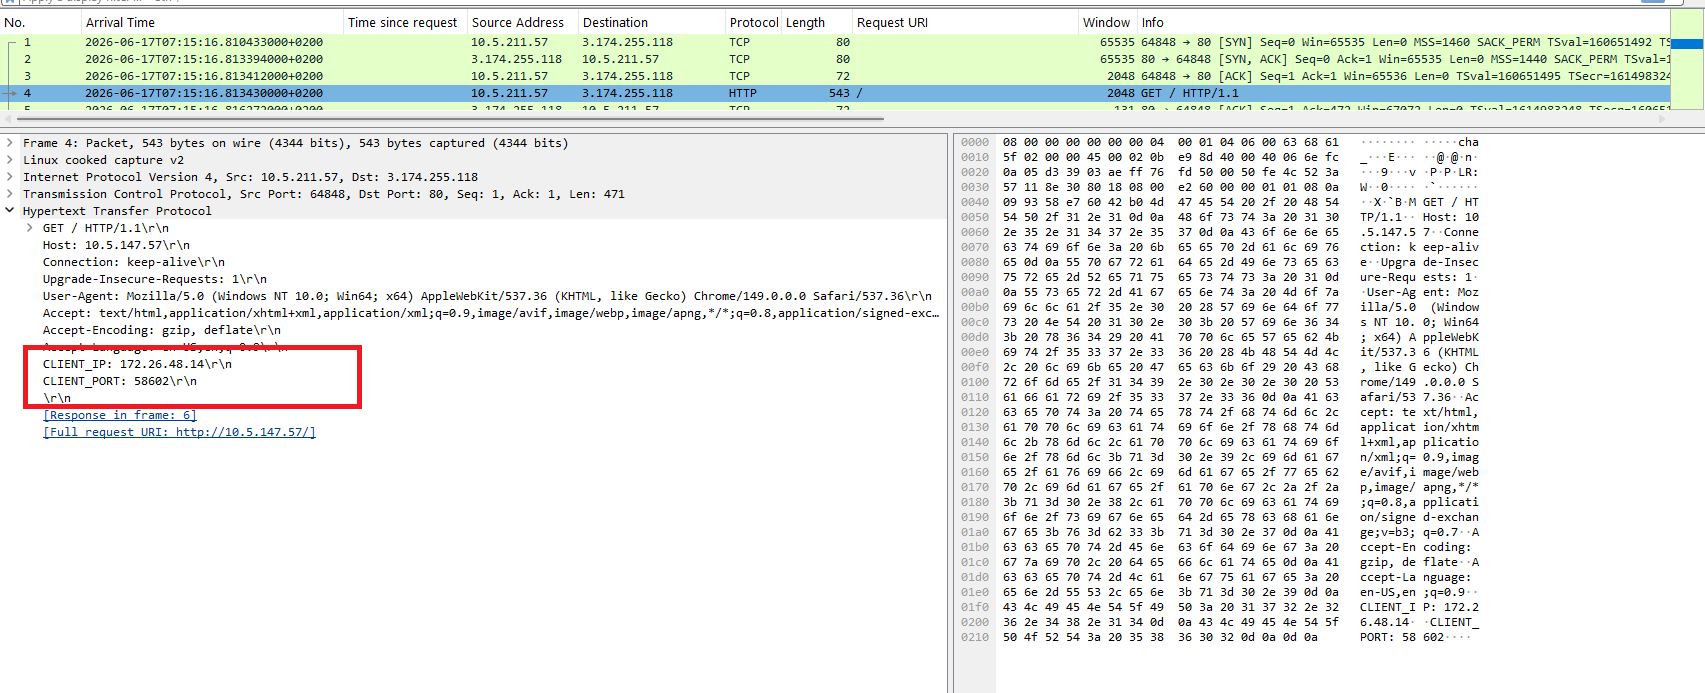
Task: Select packet number 1 SYN row
Action: tap(835, 42)
